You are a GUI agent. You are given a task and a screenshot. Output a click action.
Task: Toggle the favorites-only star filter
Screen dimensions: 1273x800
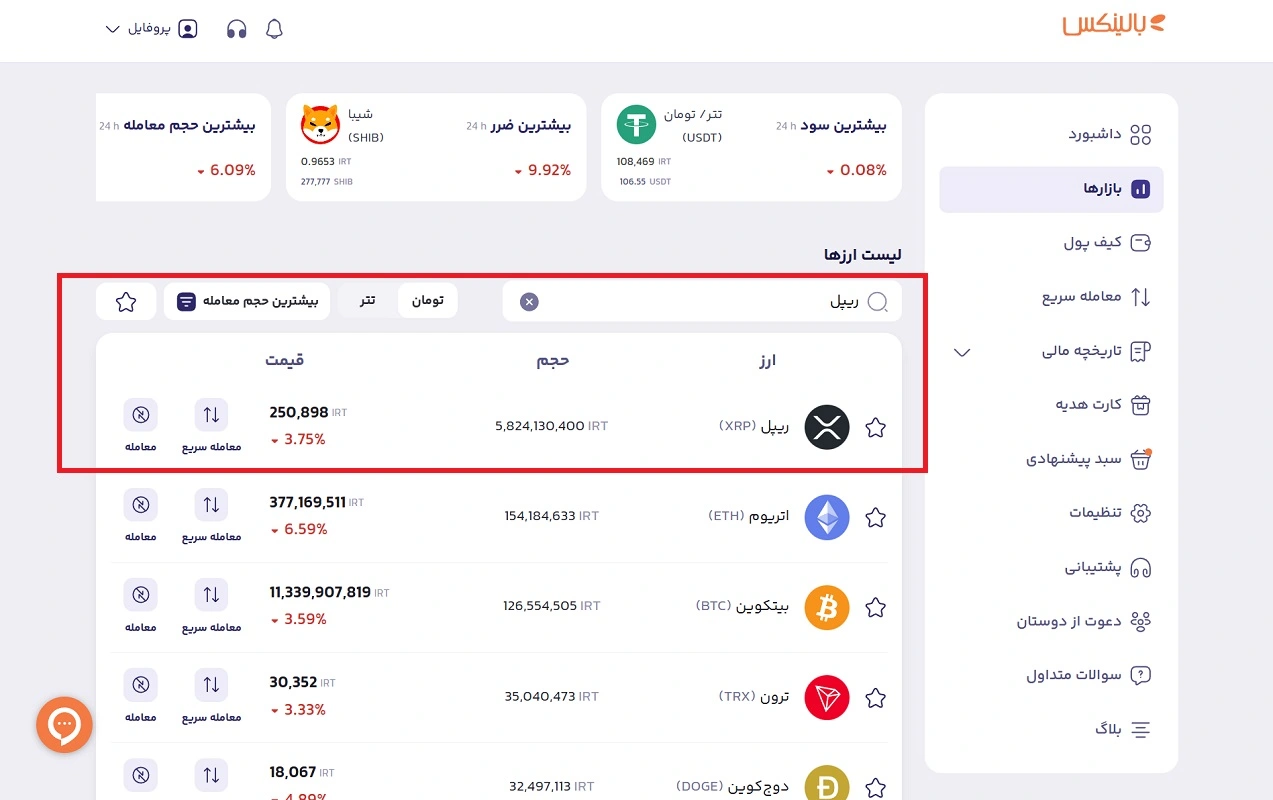coord(126,300)
